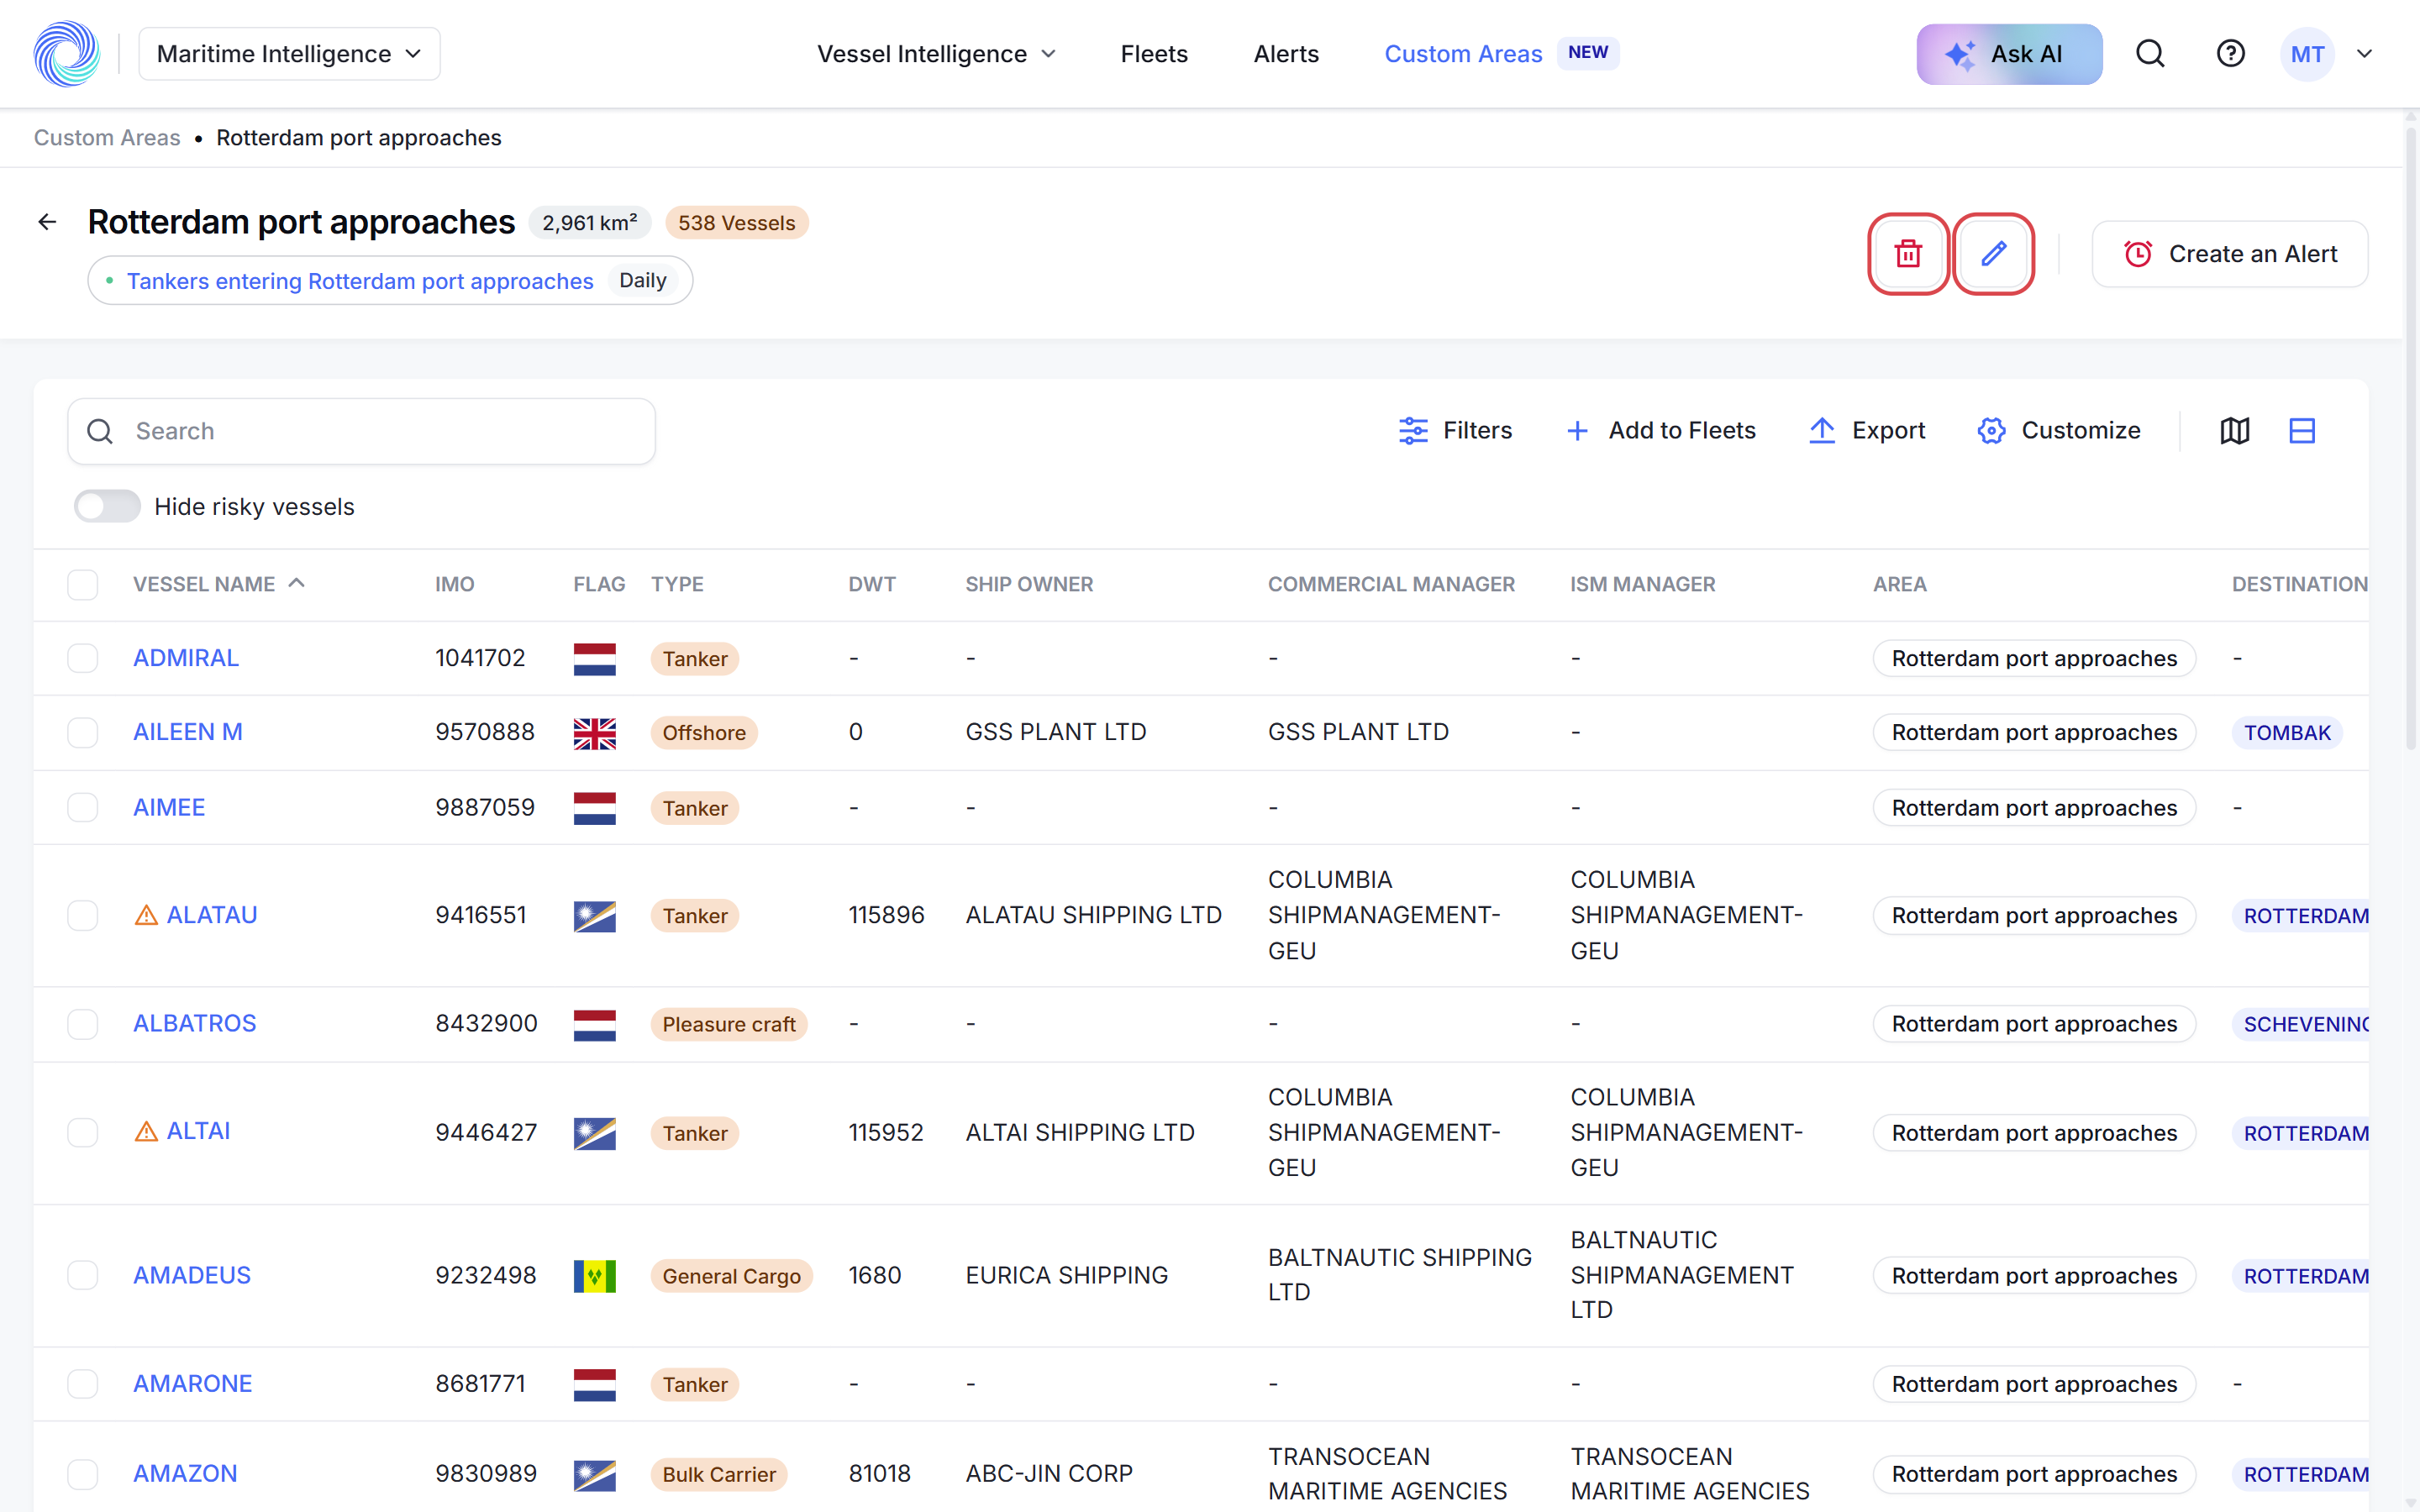This screenshot has height=1512, width=2420.
Task: Select the ADMIRAL row checkbox
Action: (x=83, y=658)
